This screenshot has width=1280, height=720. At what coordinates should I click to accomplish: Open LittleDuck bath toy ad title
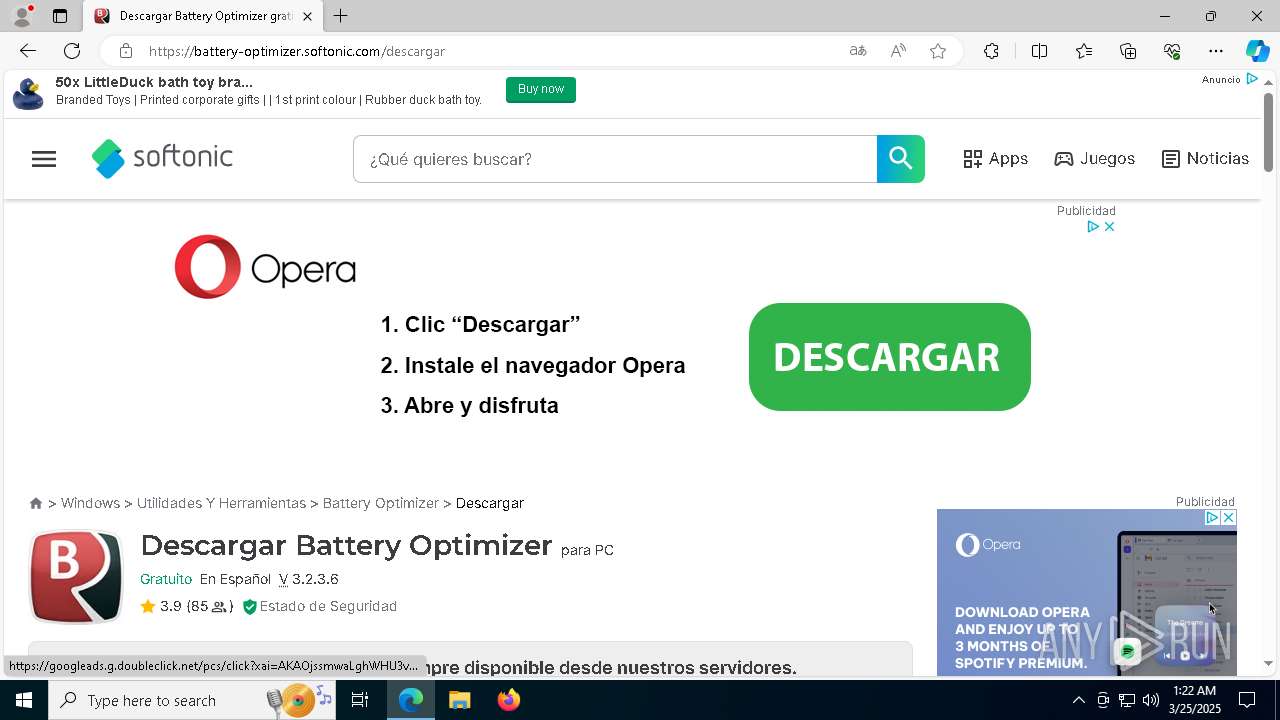[x=154, y=82]
